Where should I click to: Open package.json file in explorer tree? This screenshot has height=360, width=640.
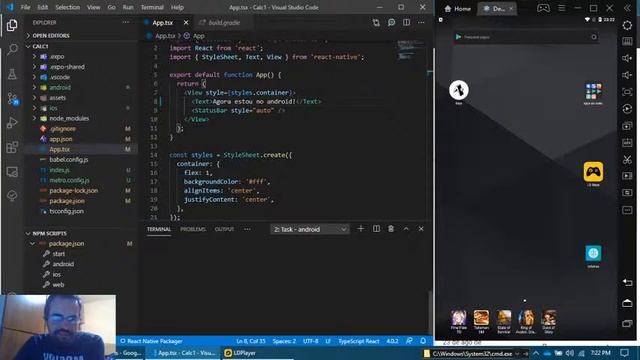point(67,201)
